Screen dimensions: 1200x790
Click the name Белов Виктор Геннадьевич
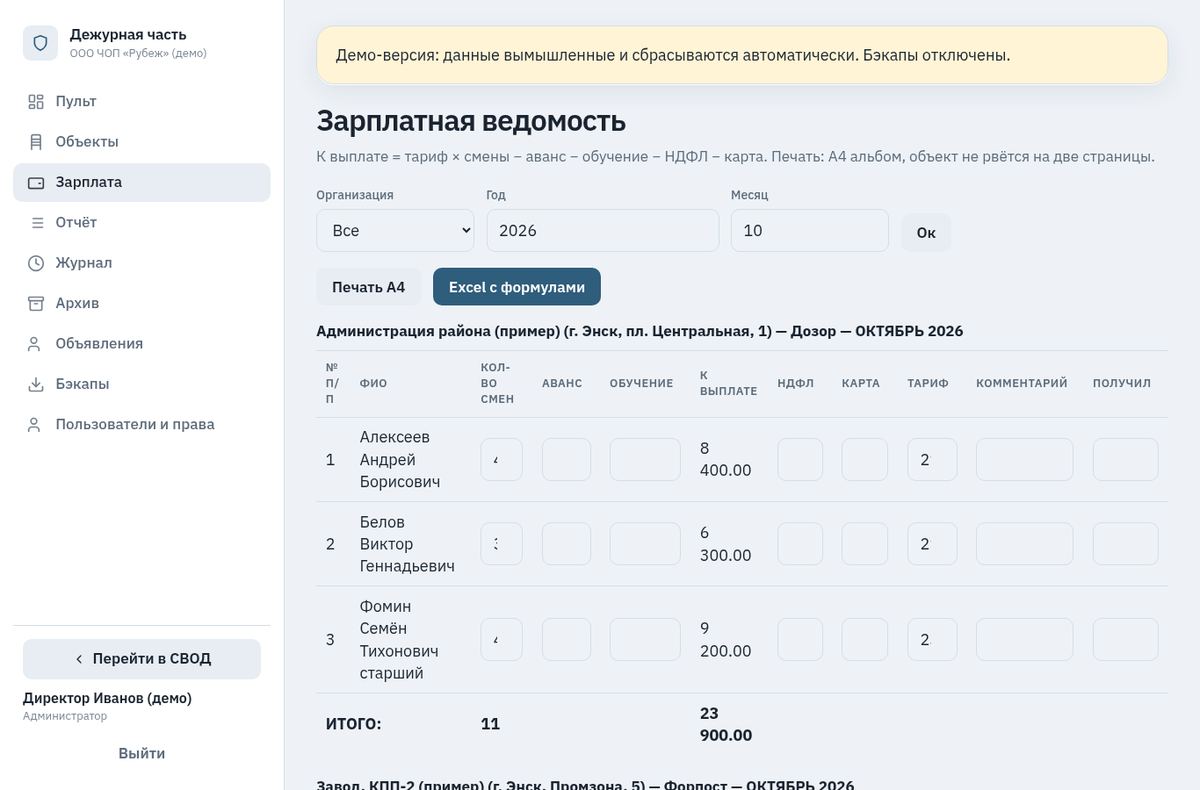point(407,544)
